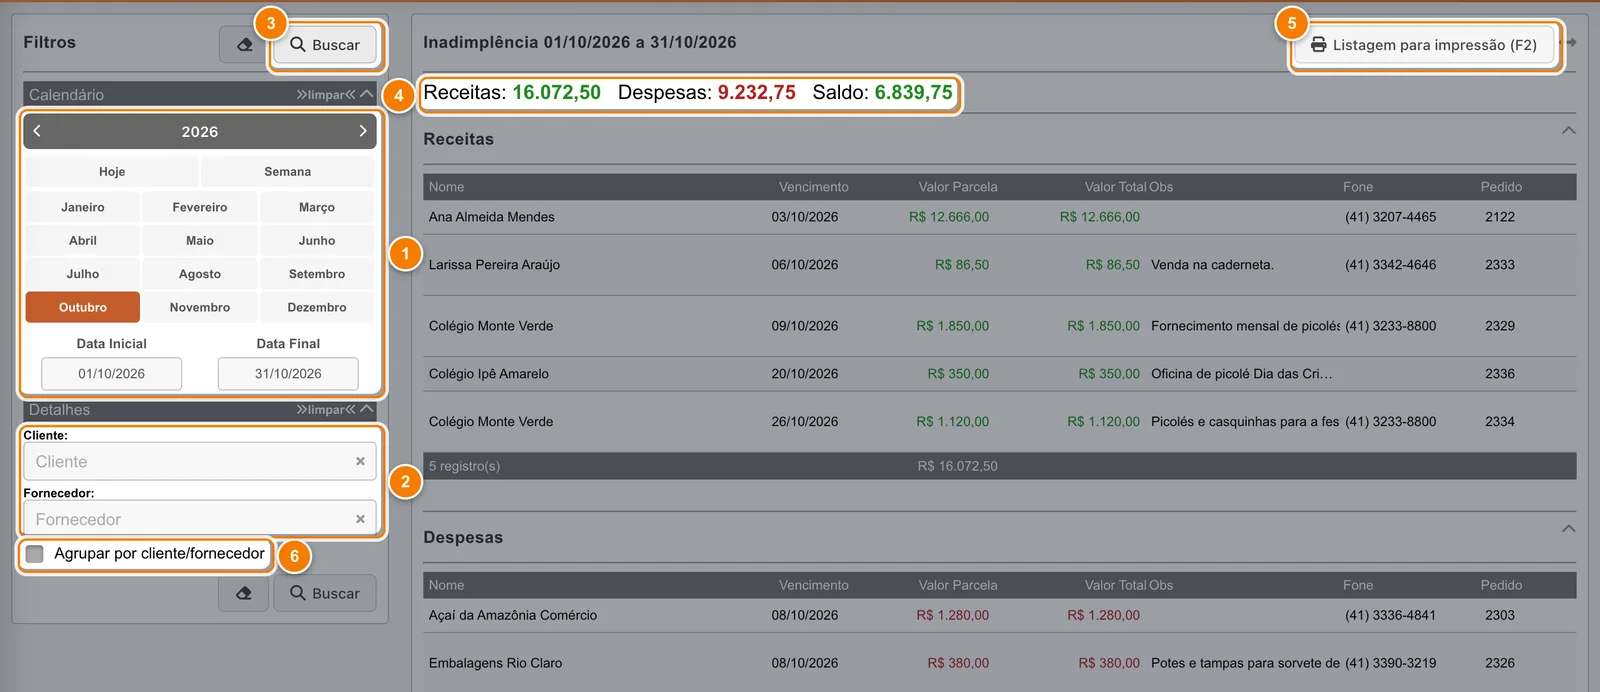Select the Ana Almeida Mendes row name

pos(492,217)
